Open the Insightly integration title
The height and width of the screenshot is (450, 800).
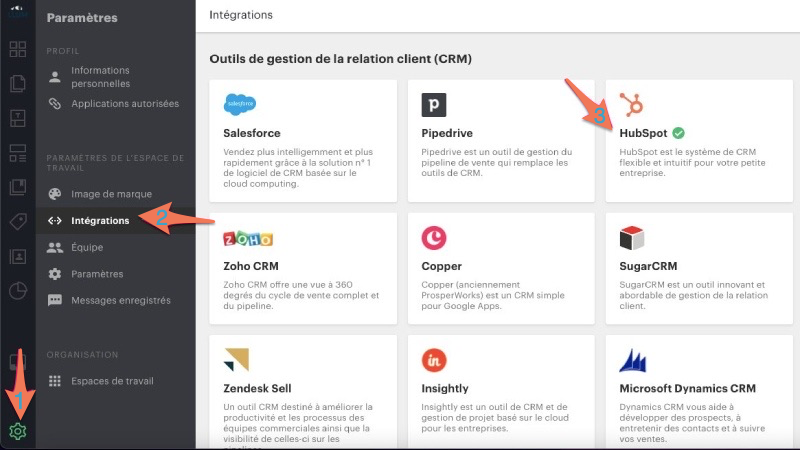pos(445,388)
